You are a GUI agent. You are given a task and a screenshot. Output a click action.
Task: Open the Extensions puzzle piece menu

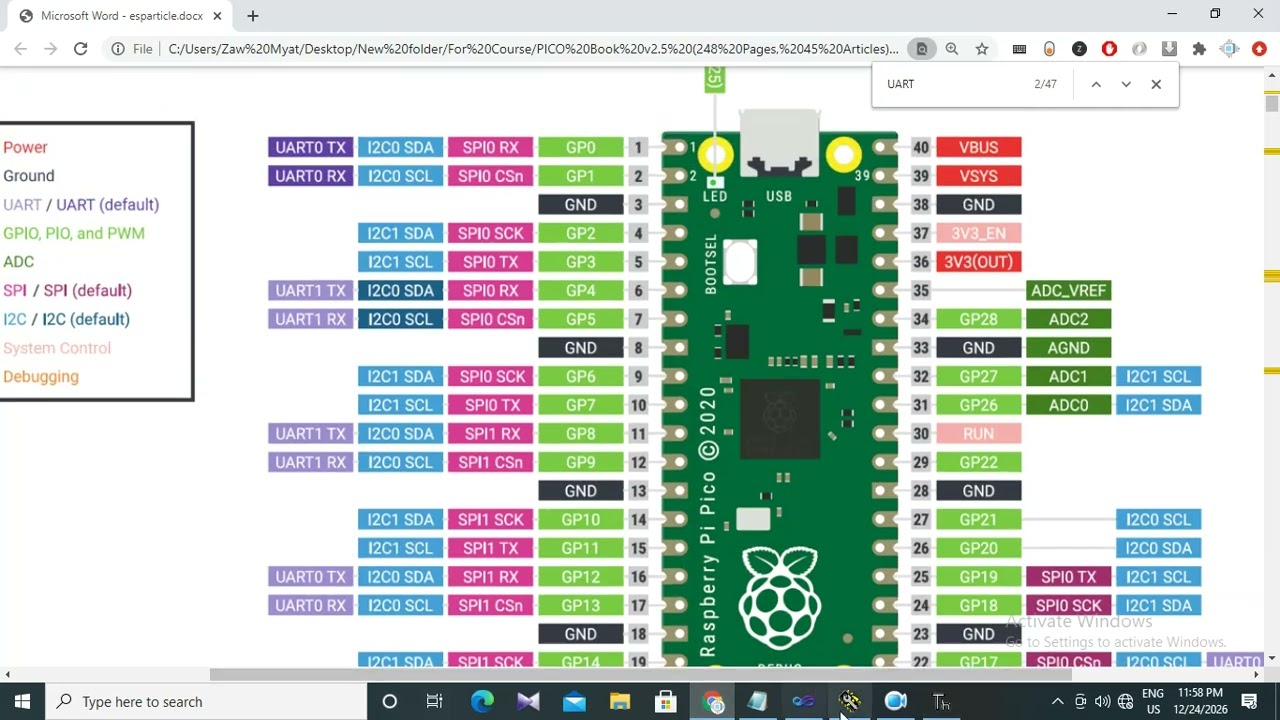pyautogui.click(x=1199, y=48)
